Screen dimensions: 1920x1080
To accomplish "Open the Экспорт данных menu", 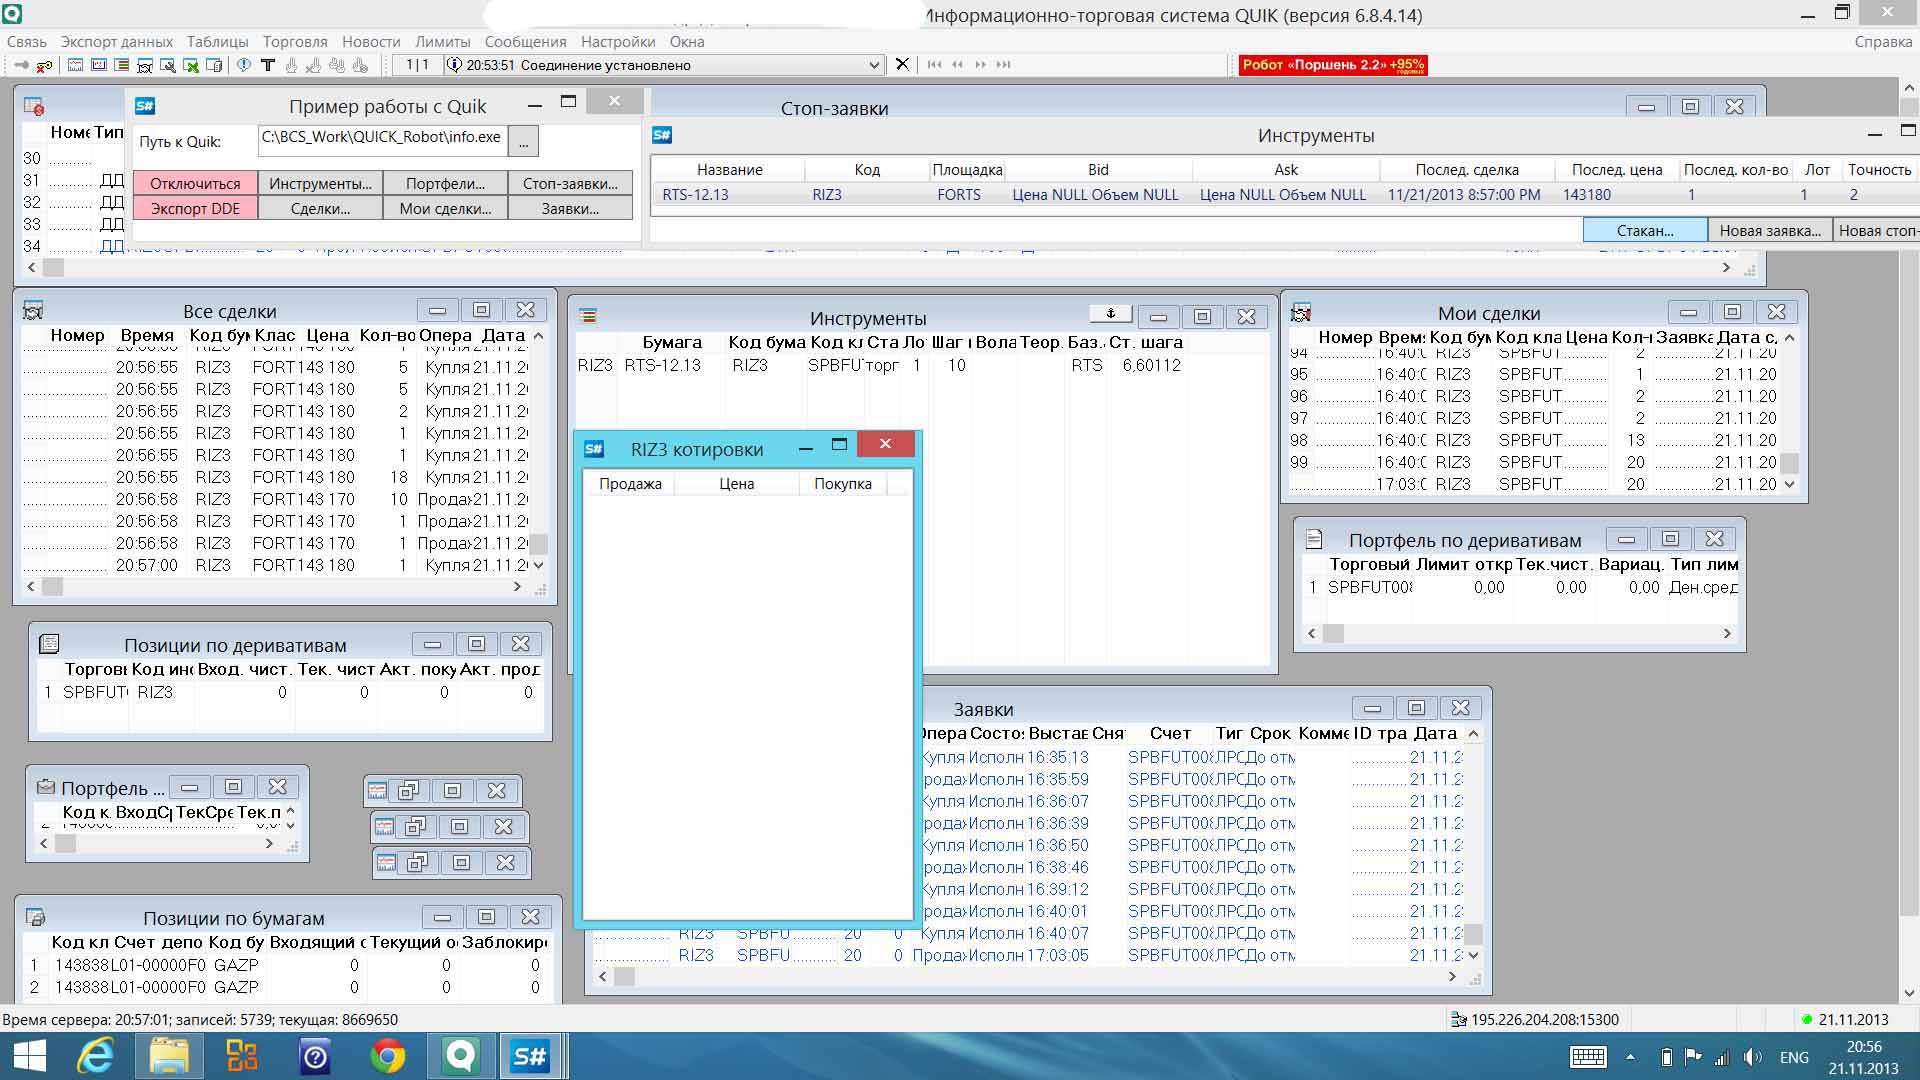I will click(117, 42).
